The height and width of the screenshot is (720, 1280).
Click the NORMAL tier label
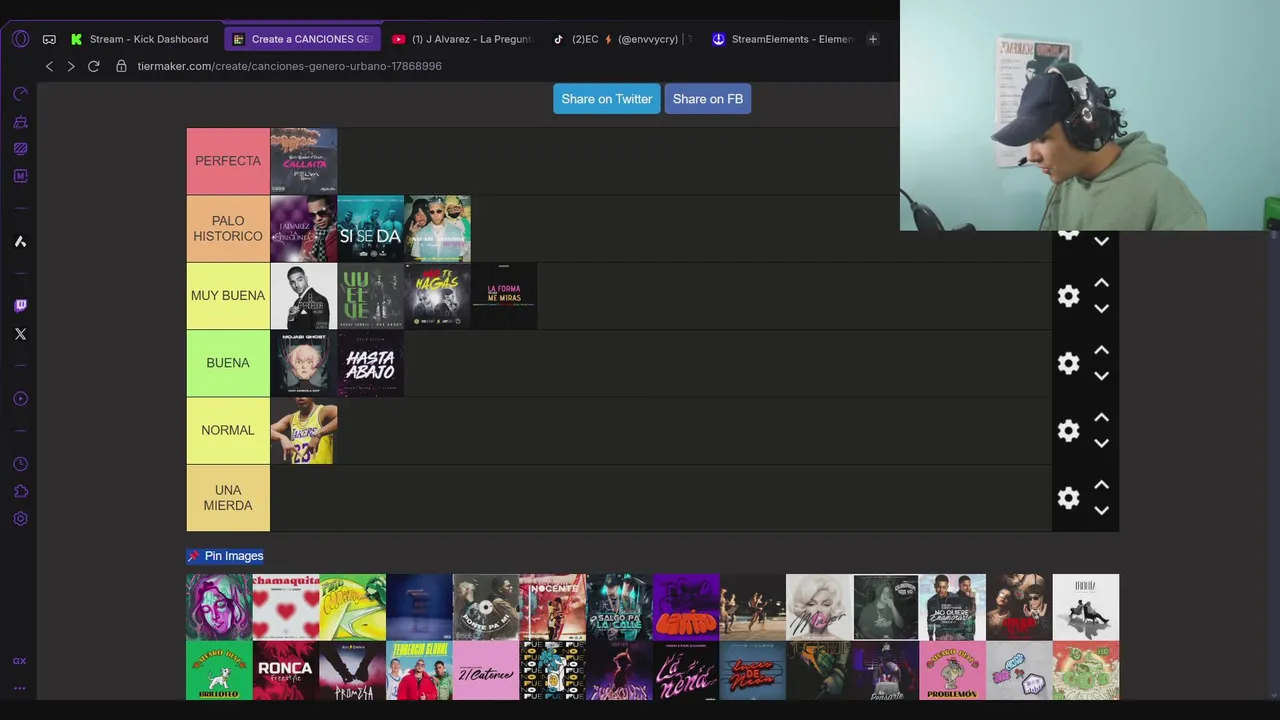pos(228,430)
